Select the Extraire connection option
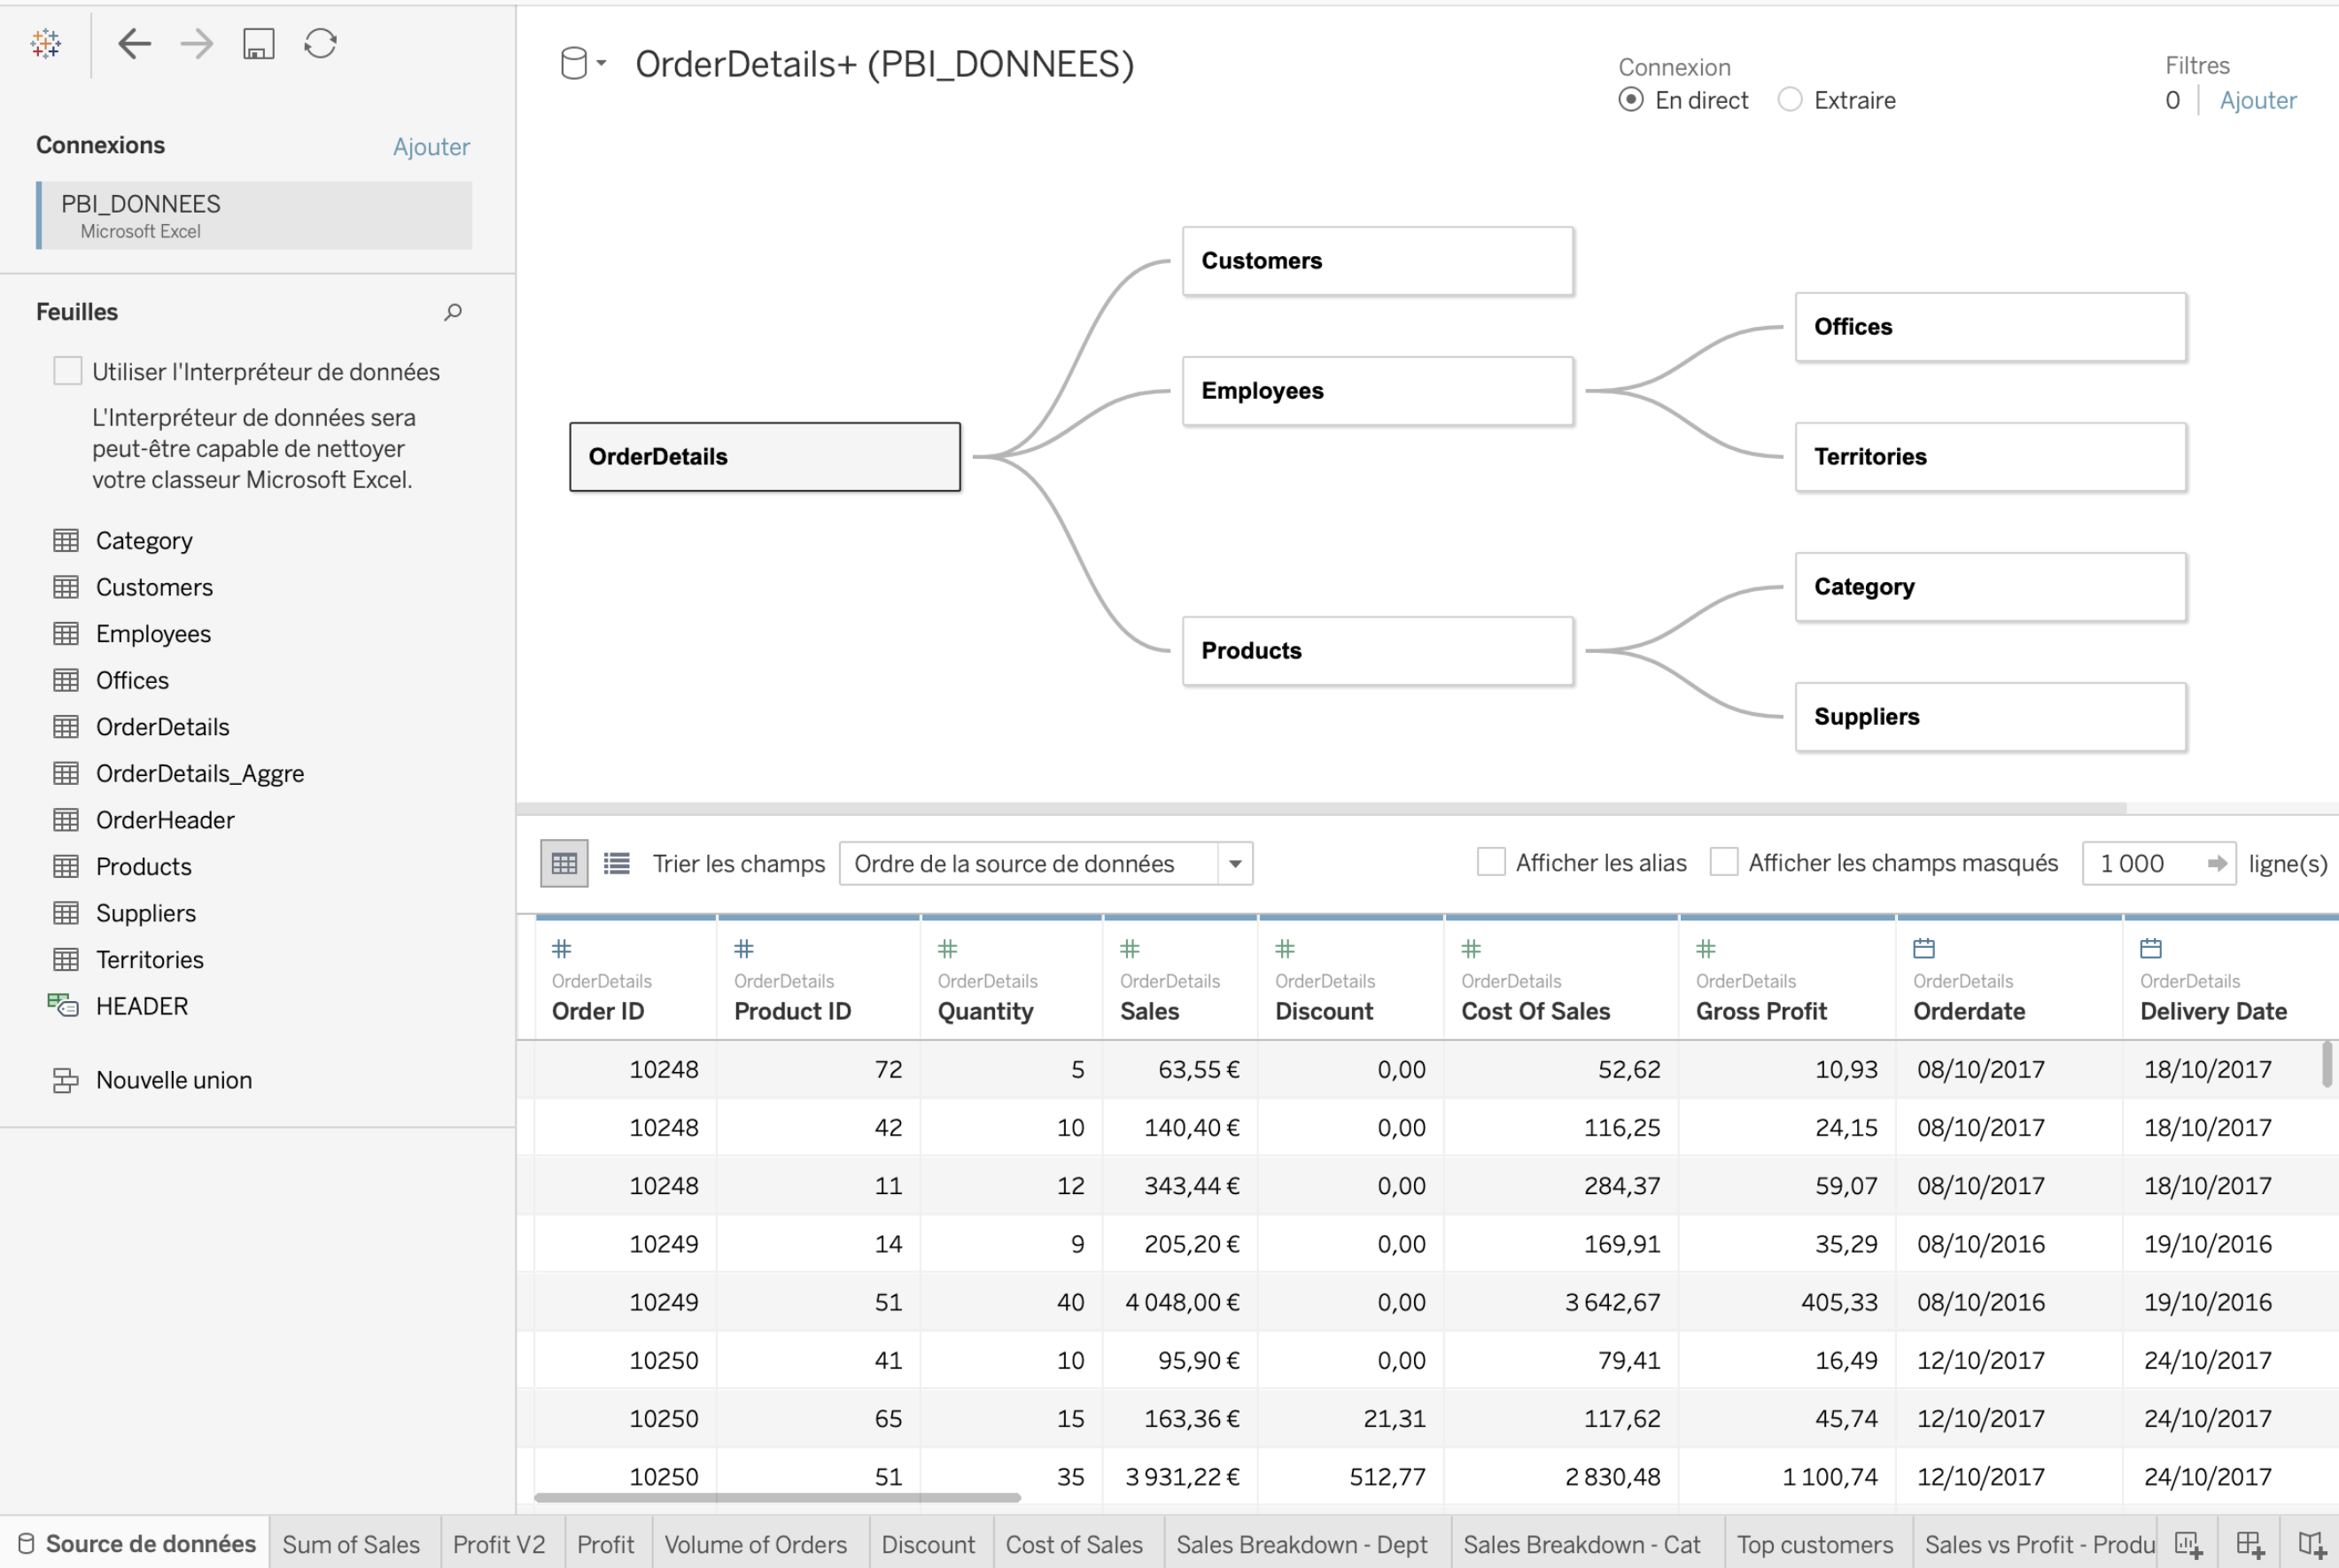This screenshot has height=1568, width=2339. [1790, 100]
